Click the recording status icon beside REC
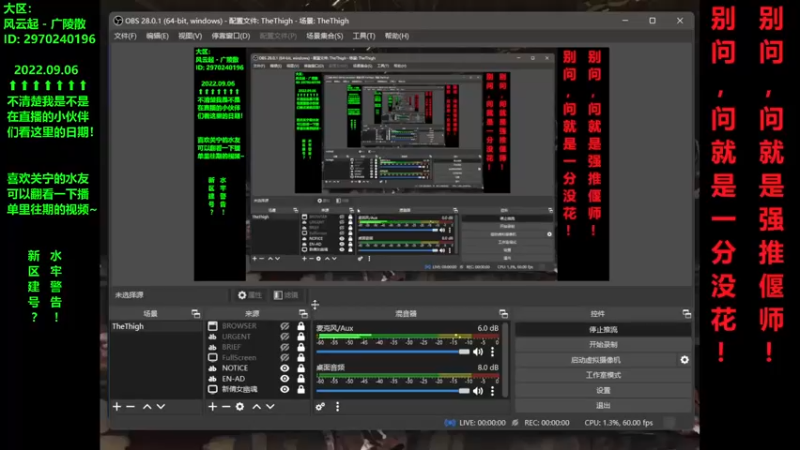Viewport: 800px width, 450px height. pos(515,422)
